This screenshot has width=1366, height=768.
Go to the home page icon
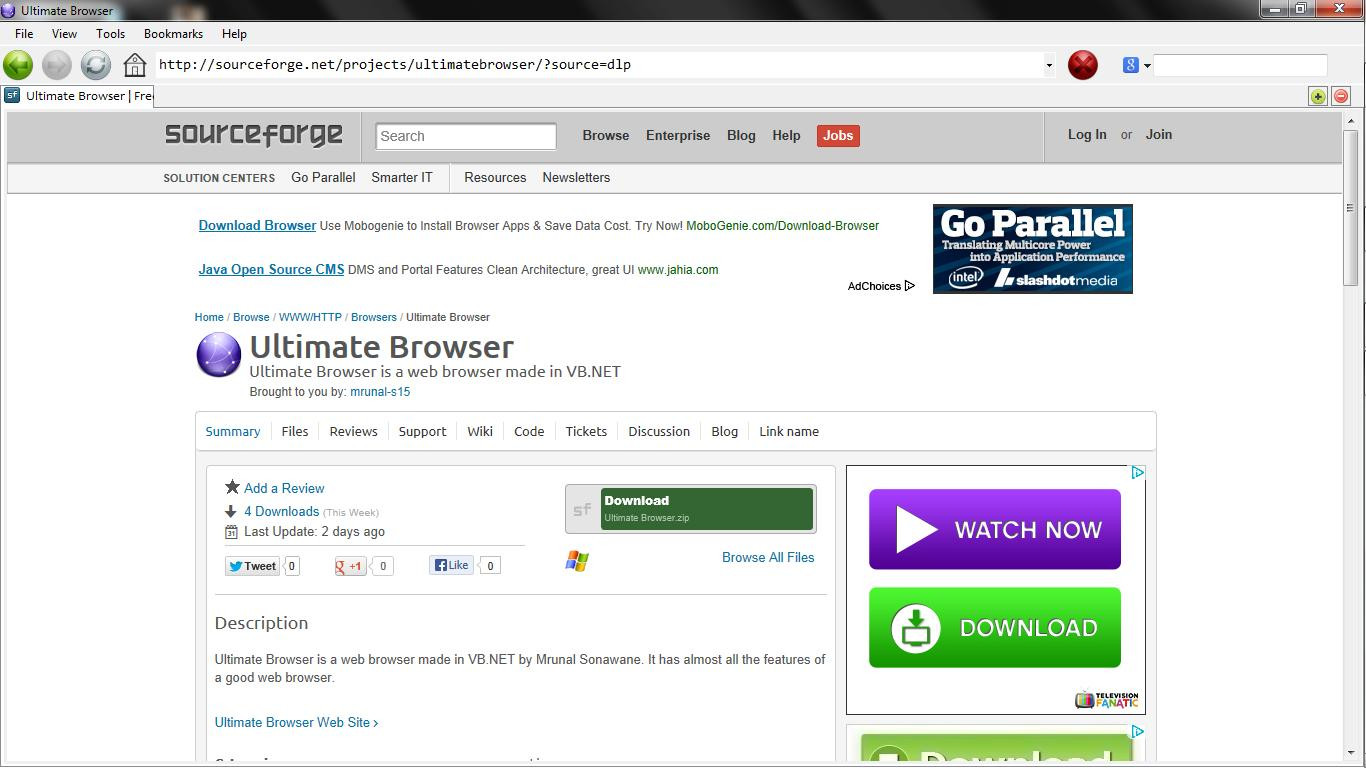coord(135,65)
